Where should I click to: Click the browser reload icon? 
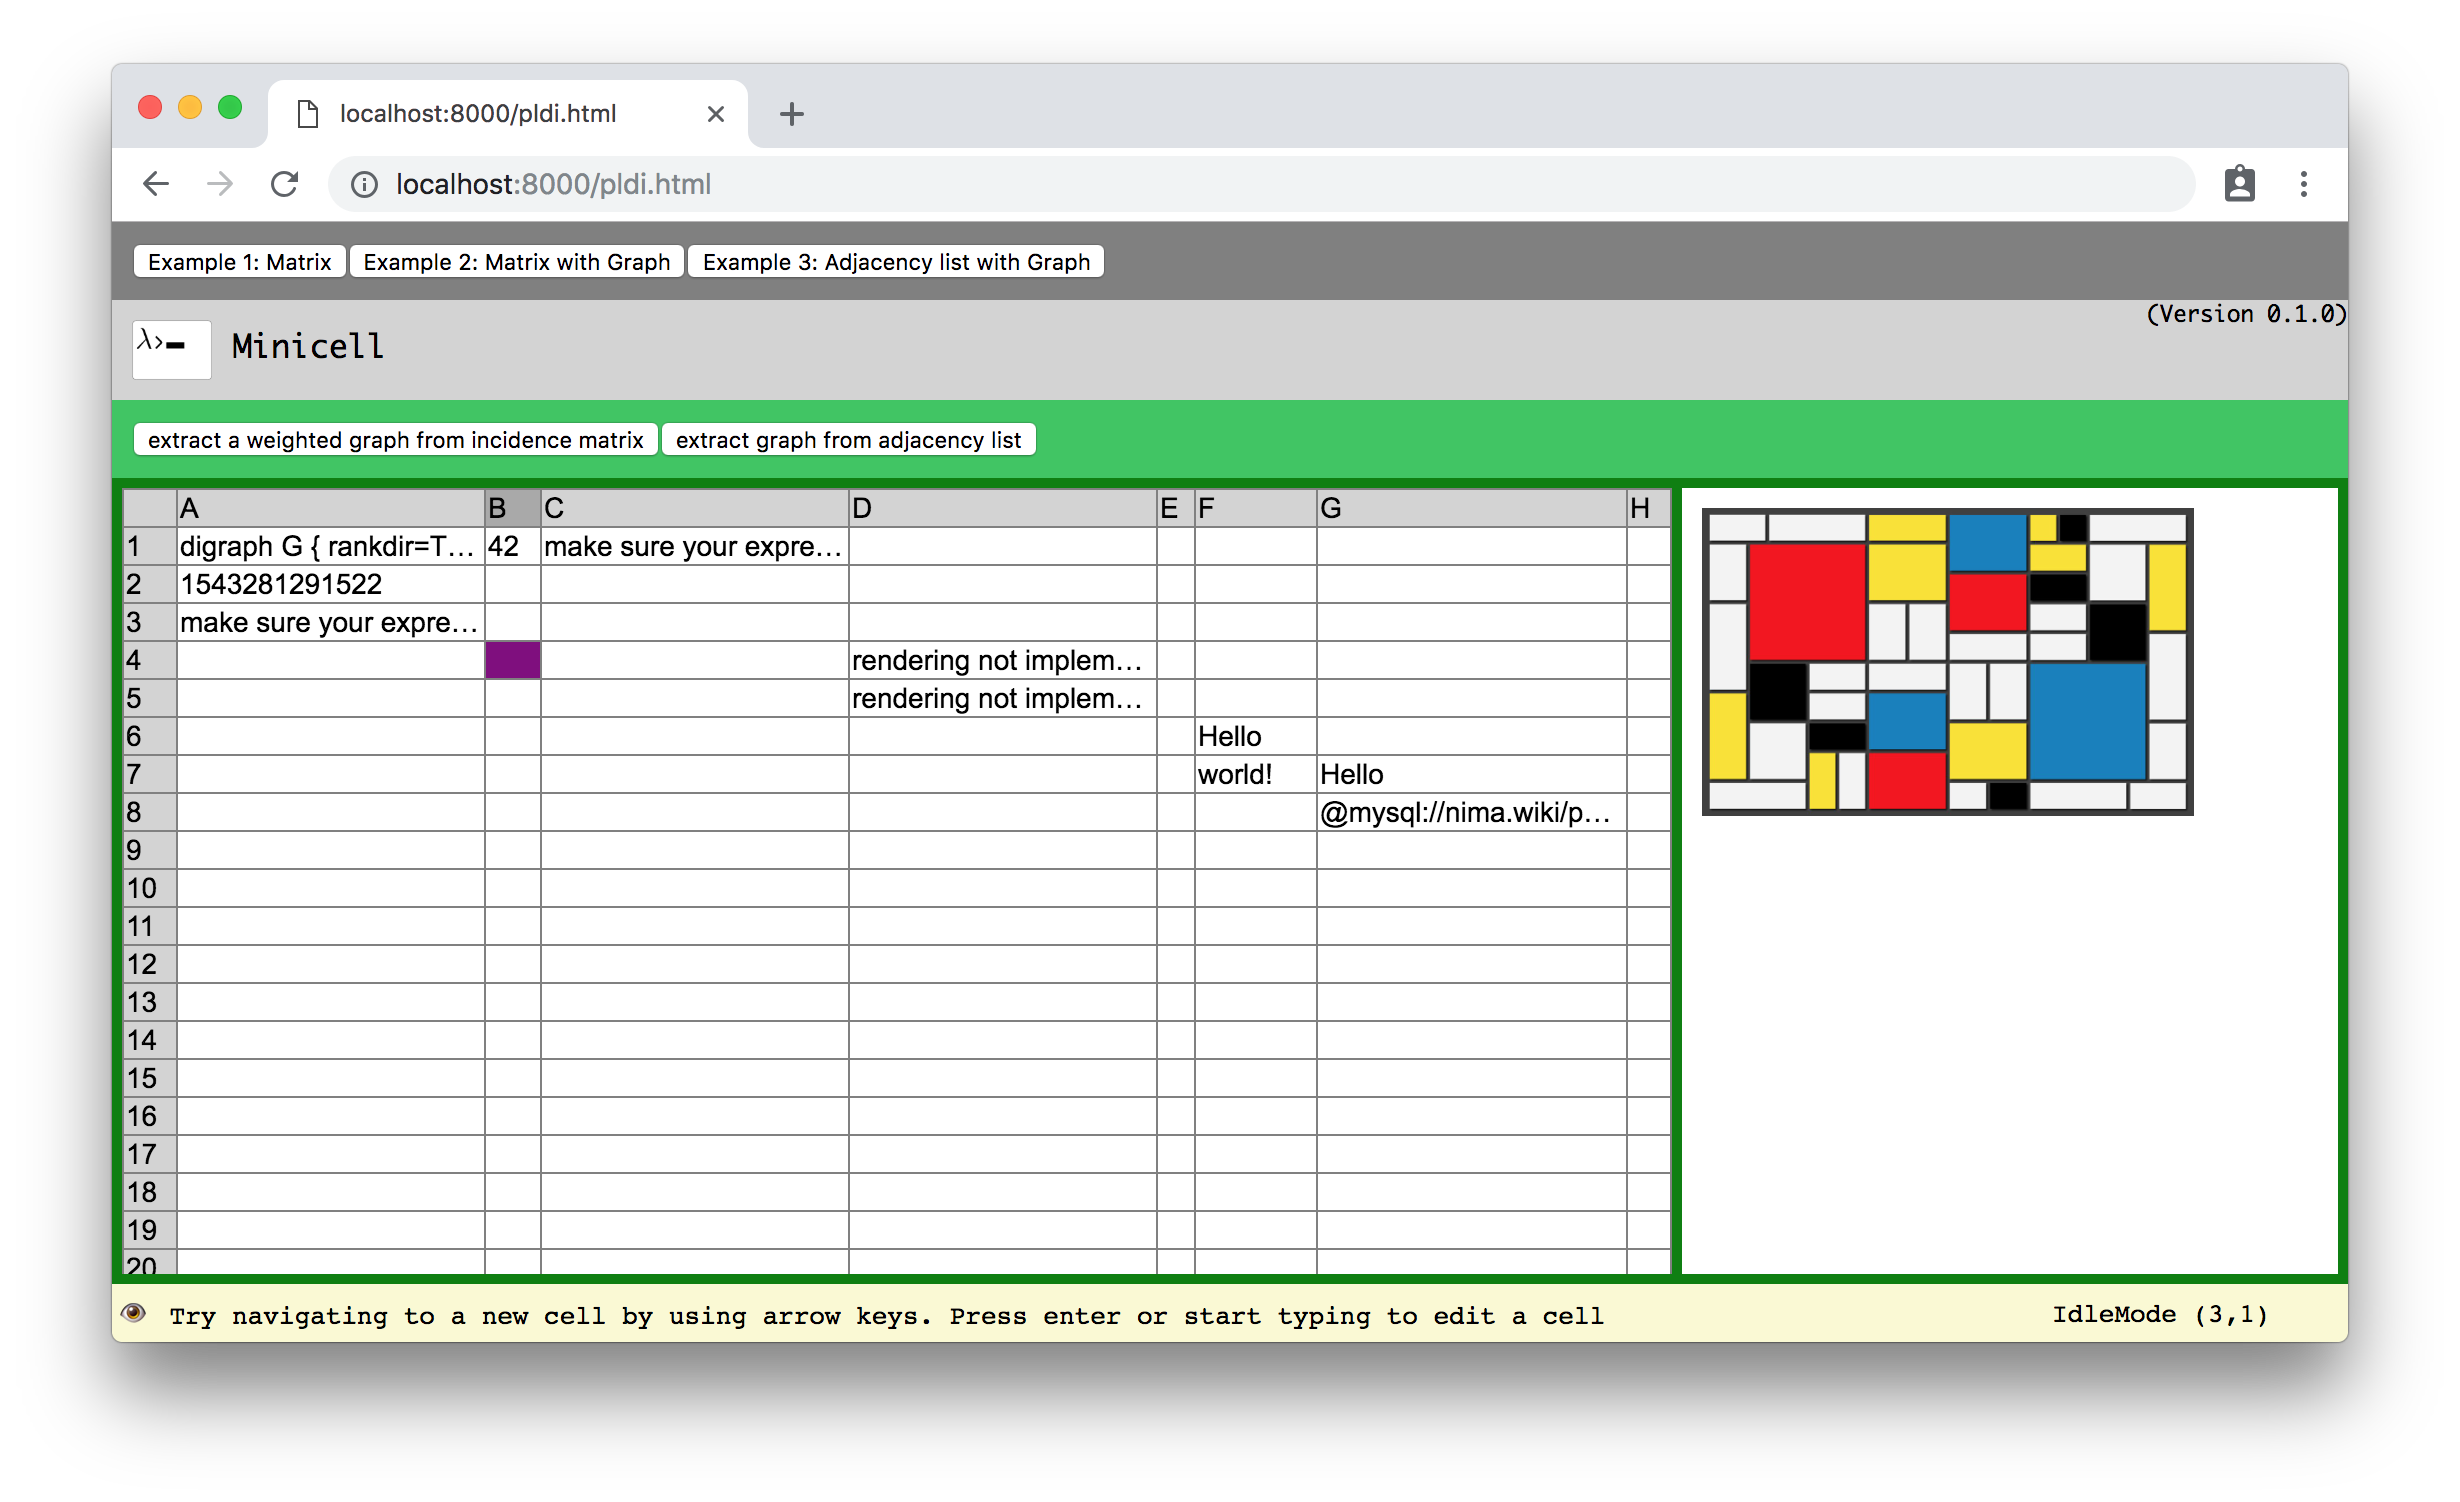(x=285, y=184)
